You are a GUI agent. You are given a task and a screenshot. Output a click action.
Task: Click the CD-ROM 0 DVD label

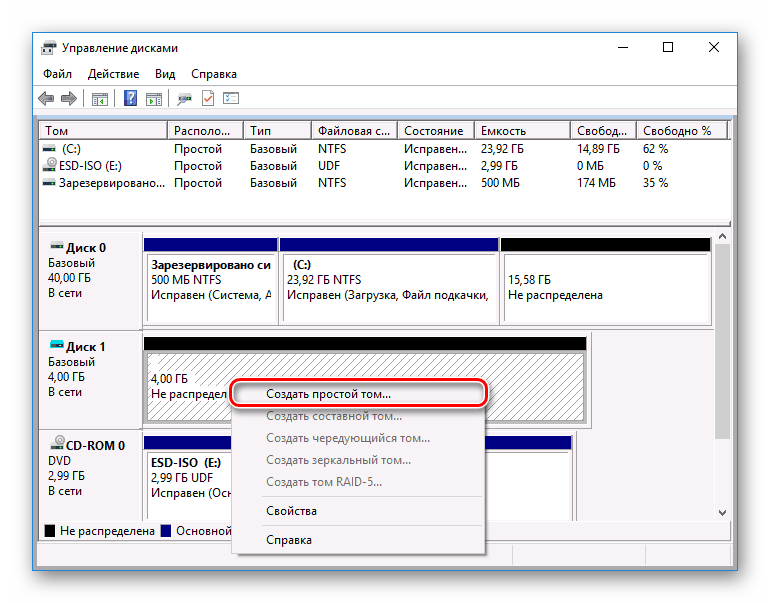click(91, 475)
